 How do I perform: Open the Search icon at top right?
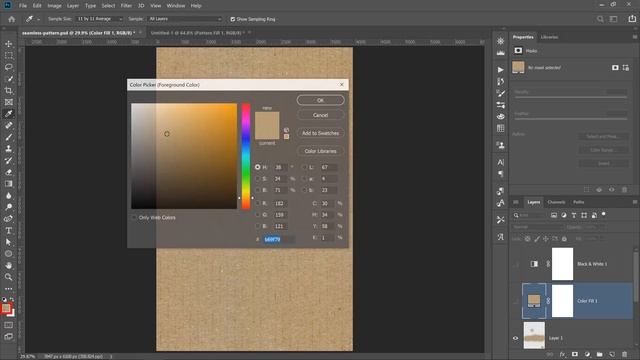(600, 19)
